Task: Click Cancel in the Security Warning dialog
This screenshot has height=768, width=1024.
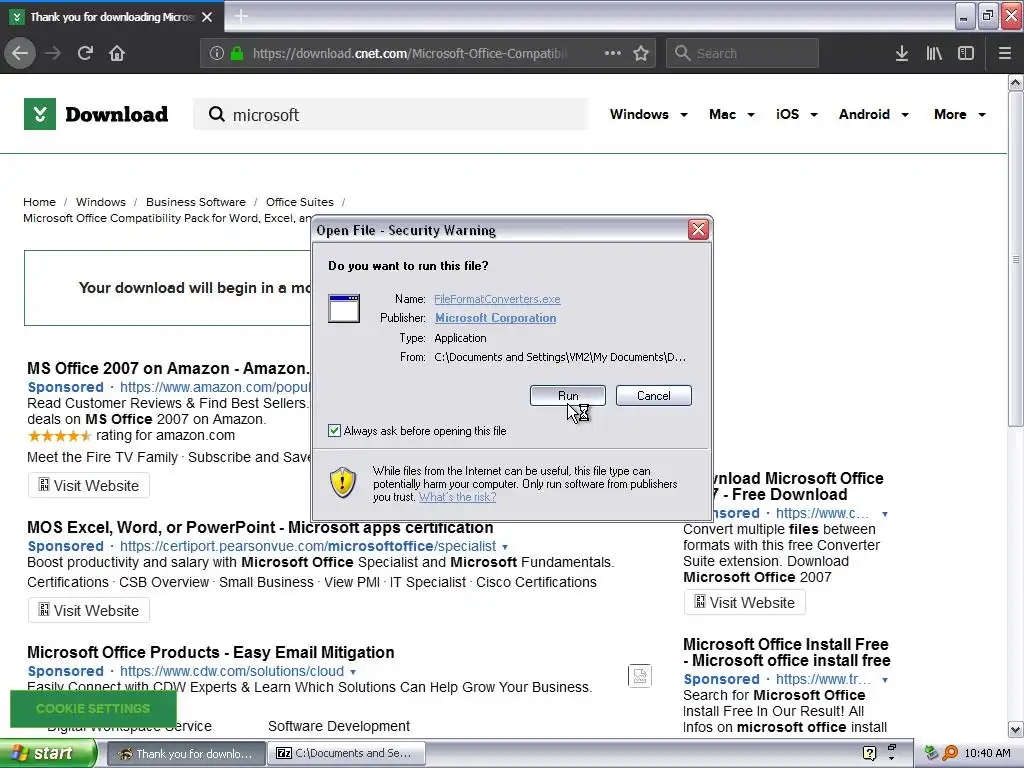Action: click(x=653, y=395)
